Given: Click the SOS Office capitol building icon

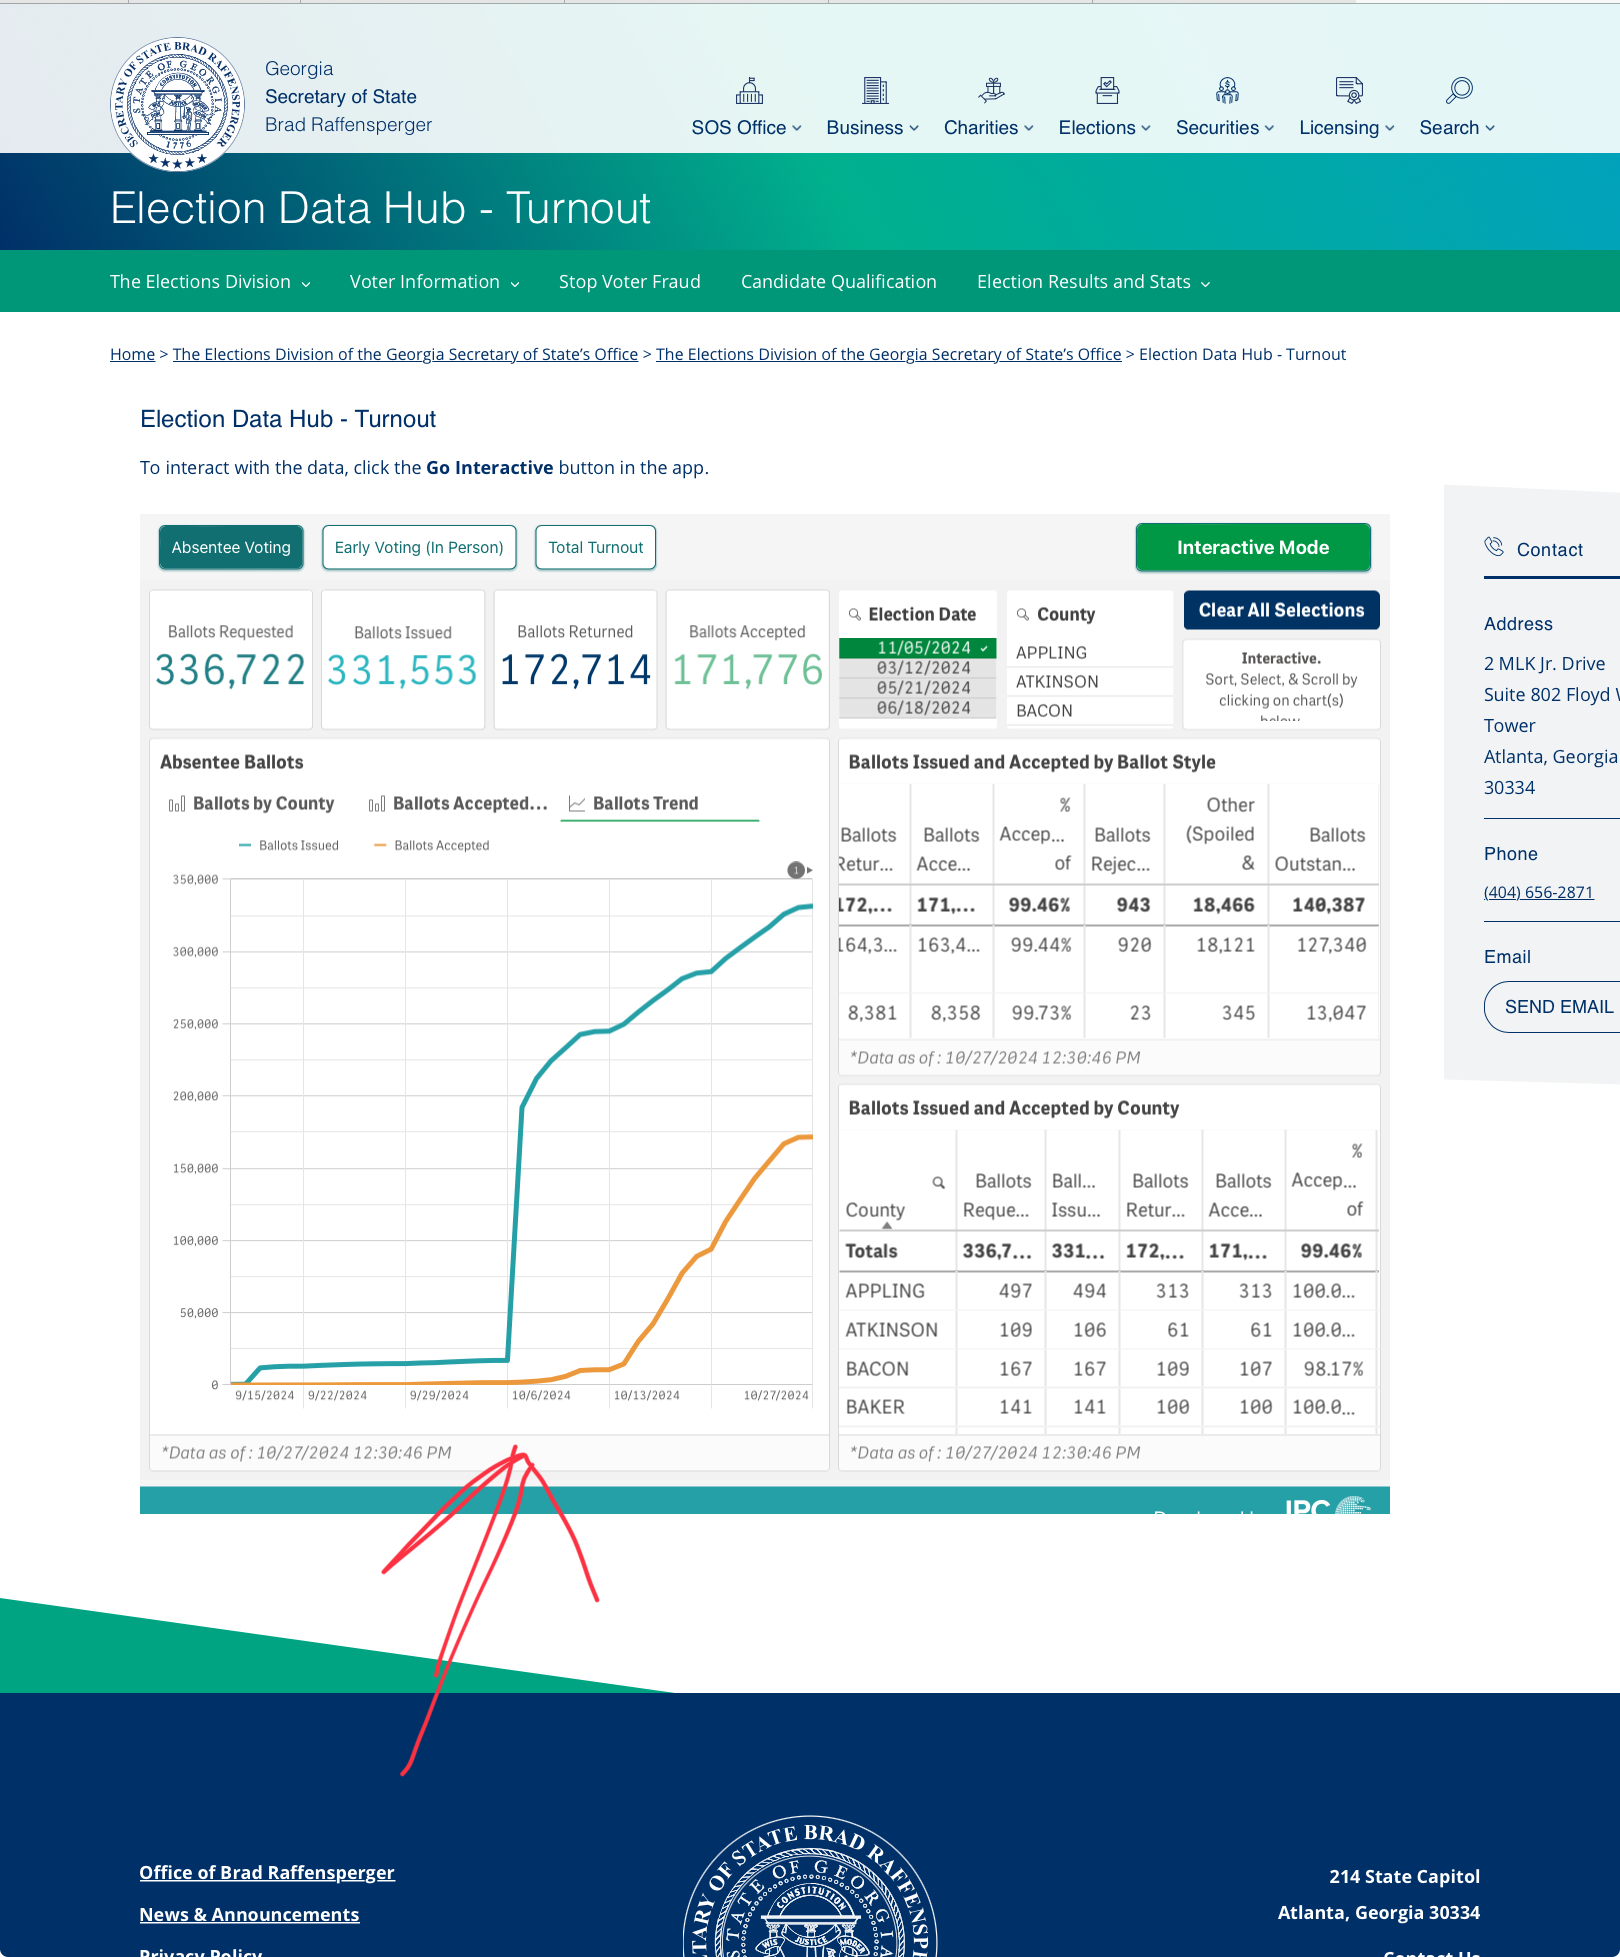Looking at the screenshot, I should [749, 91].
